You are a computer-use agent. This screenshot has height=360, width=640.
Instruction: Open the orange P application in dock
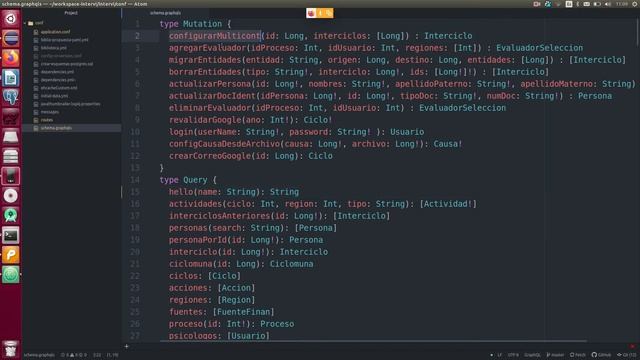point(11,255)
